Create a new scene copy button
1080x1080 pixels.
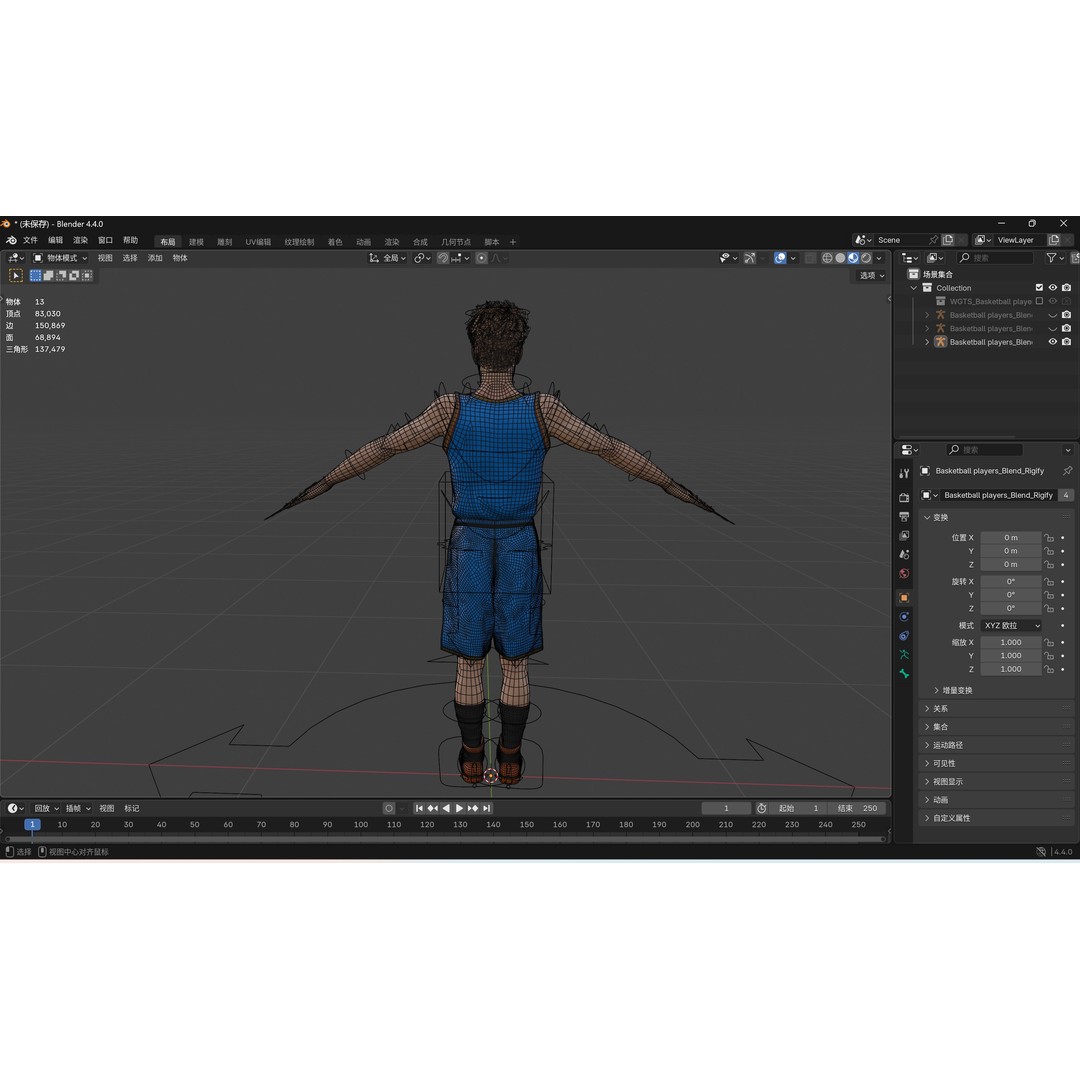948,240
